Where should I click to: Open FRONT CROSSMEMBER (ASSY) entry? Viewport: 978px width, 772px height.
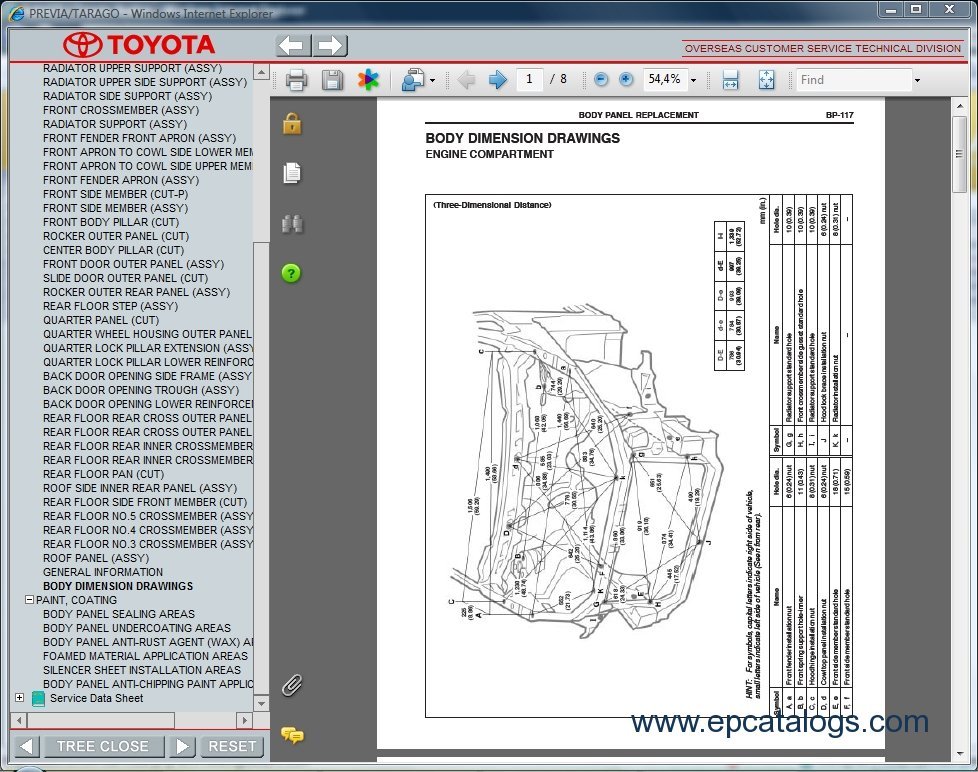[121, 110]
